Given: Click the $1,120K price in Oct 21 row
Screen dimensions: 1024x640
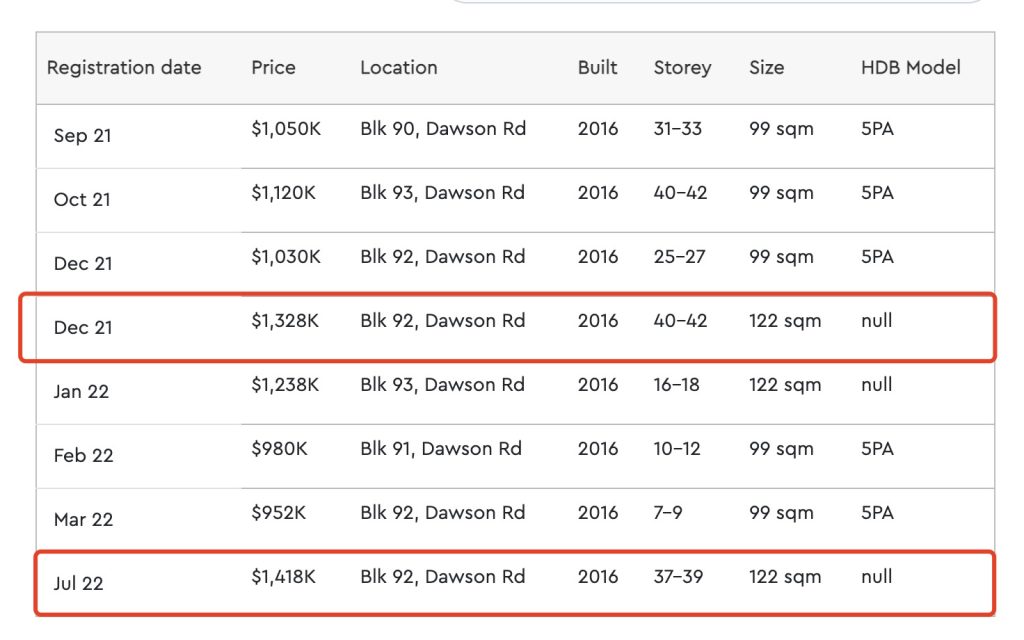Looking at the screenshot, I should click(x=283, y=193).
